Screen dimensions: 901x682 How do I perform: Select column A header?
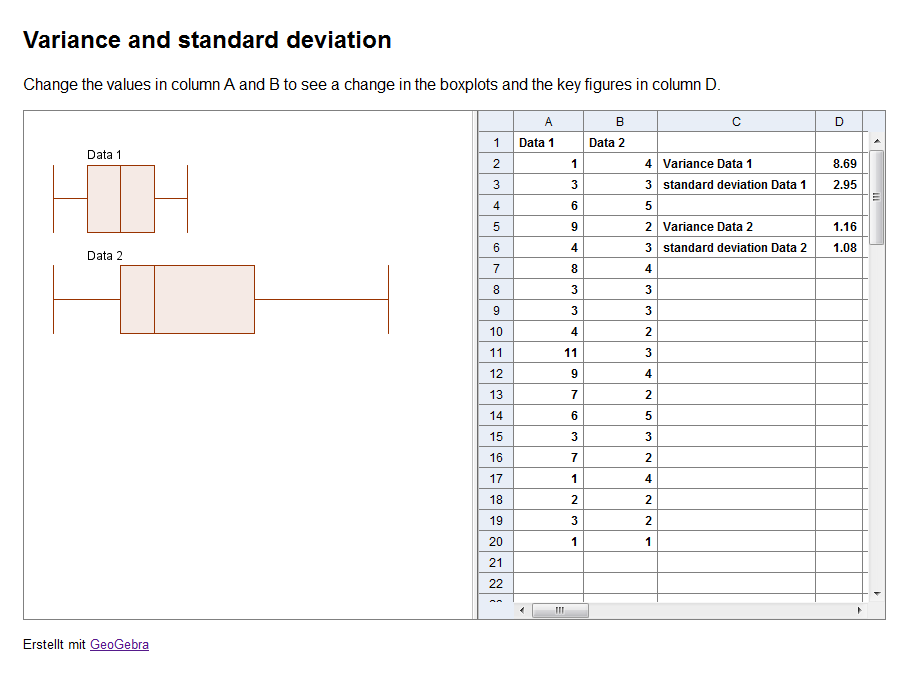pos(548,122)
